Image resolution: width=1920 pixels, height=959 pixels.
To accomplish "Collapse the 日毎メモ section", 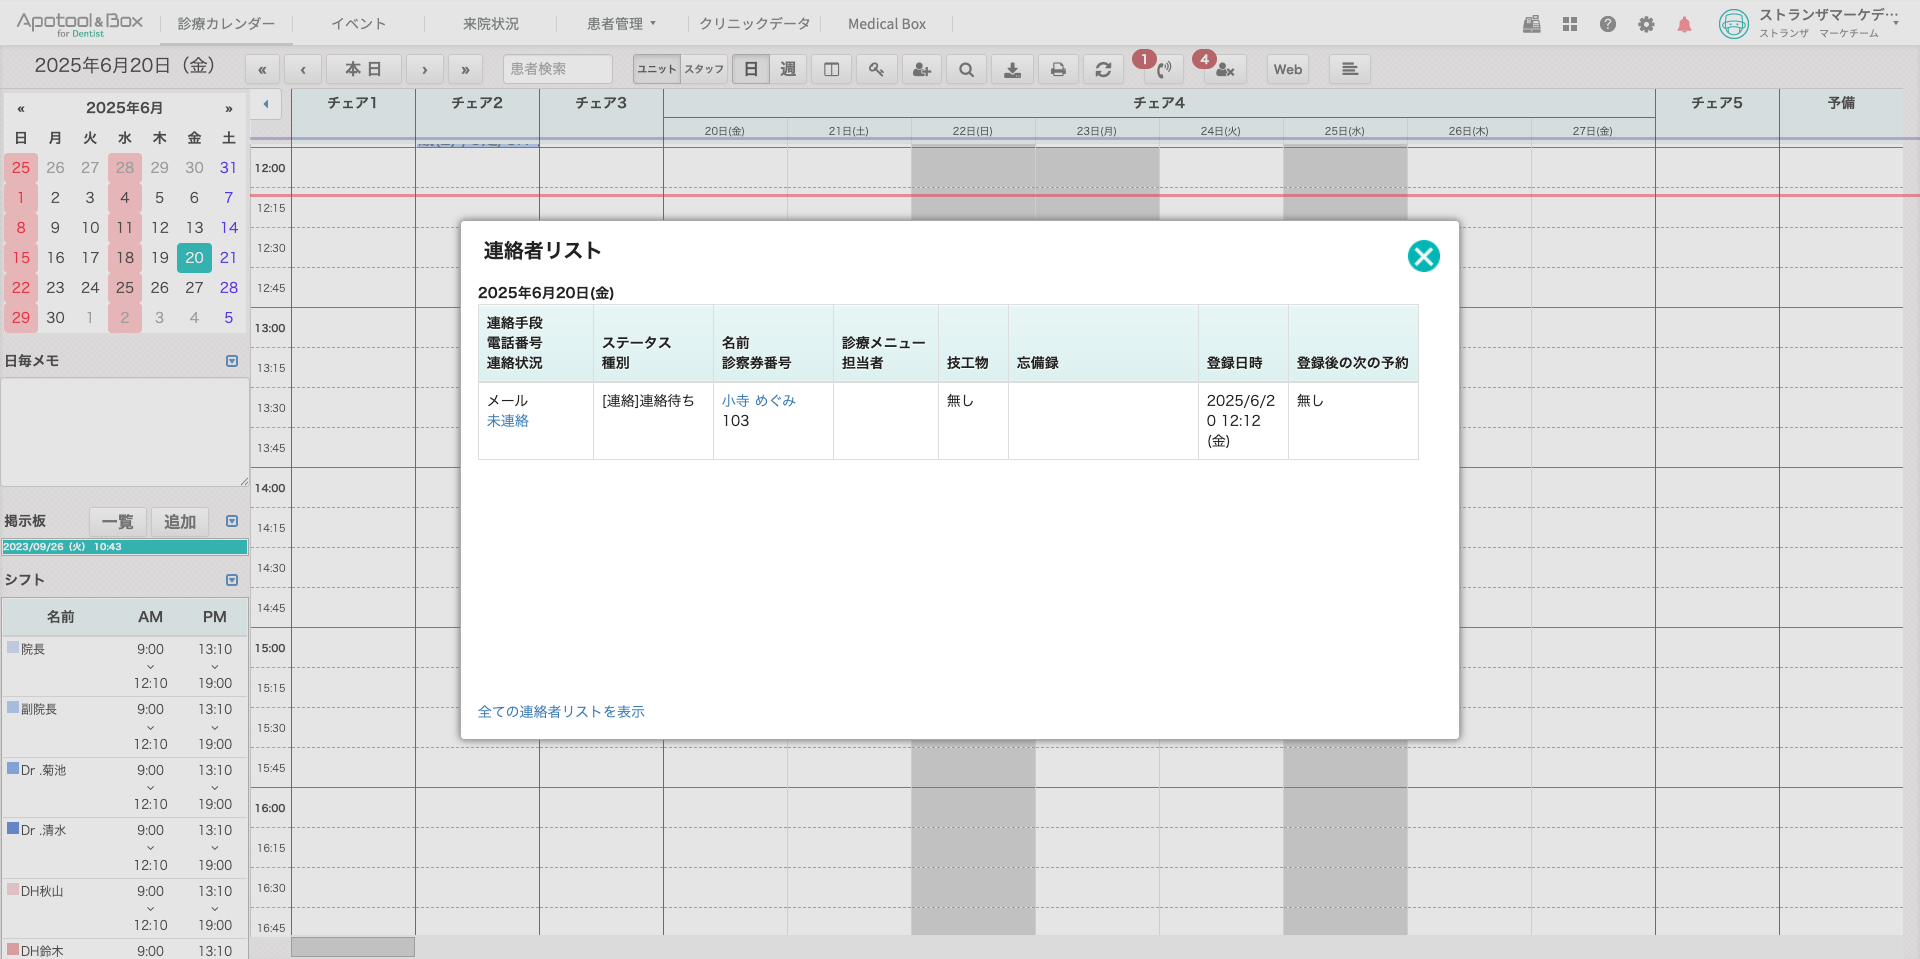I will 232,361.
